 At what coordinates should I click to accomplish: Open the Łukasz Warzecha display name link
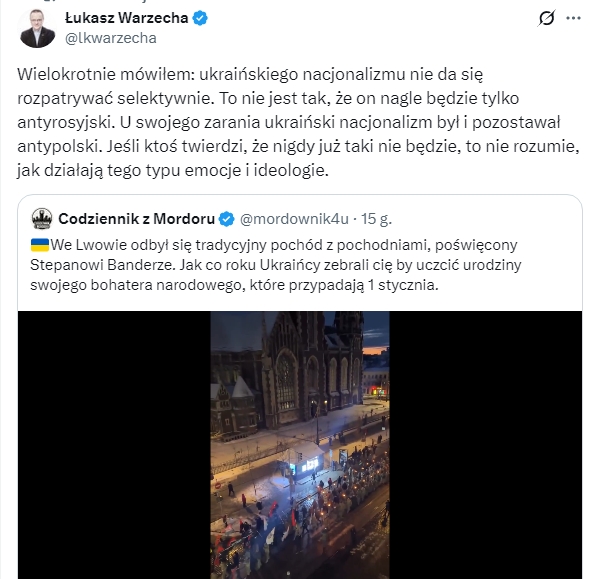coord(127,18)
